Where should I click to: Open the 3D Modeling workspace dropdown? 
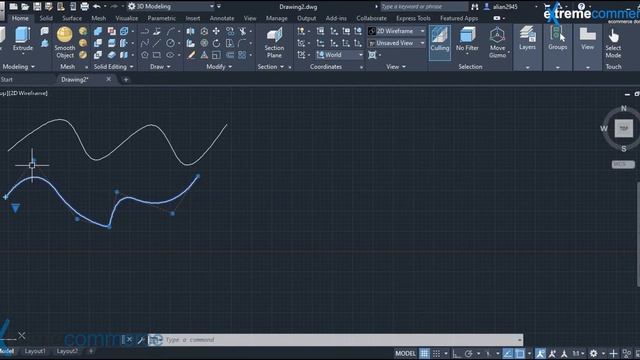click(x=171, y=6)
